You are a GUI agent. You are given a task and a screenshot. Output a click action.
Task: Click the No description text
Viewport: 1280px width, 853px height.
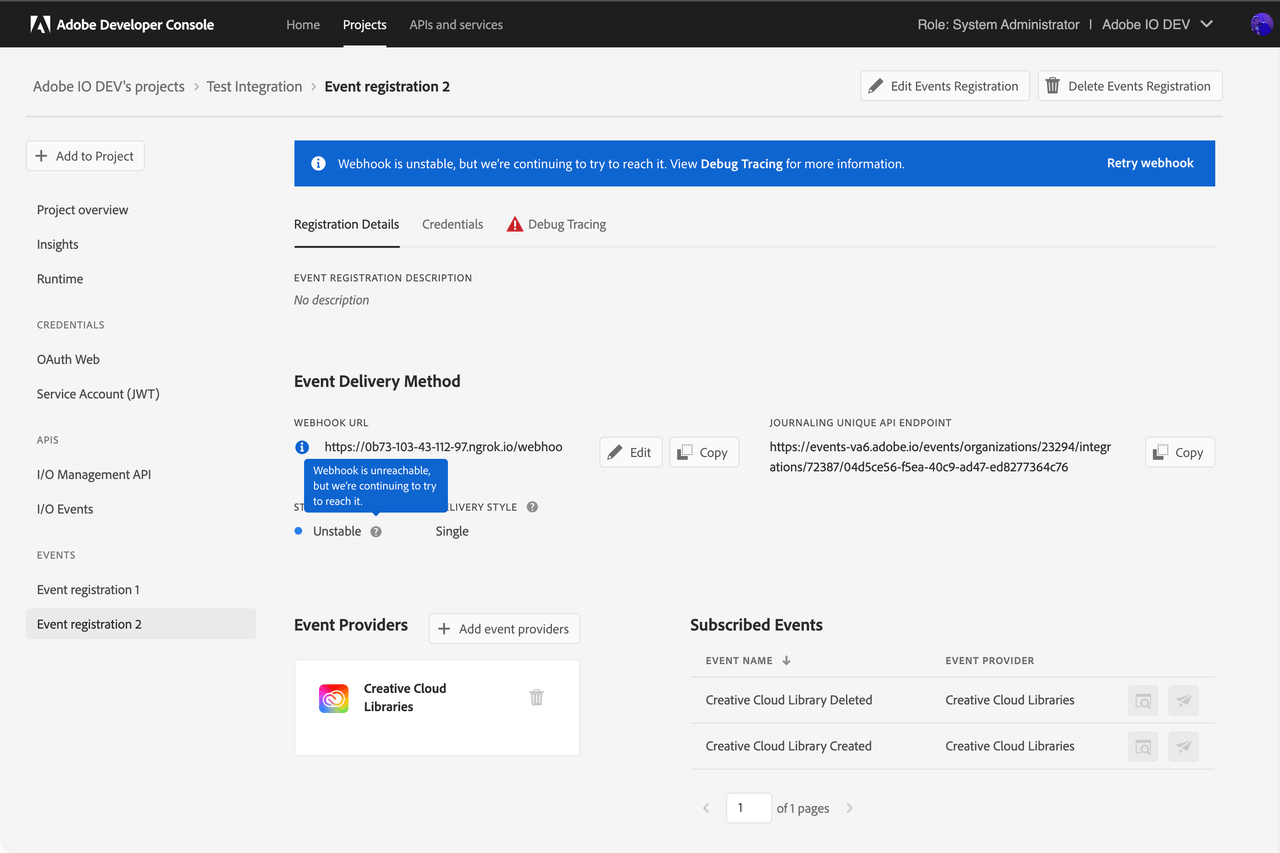(x=331, y=300)
